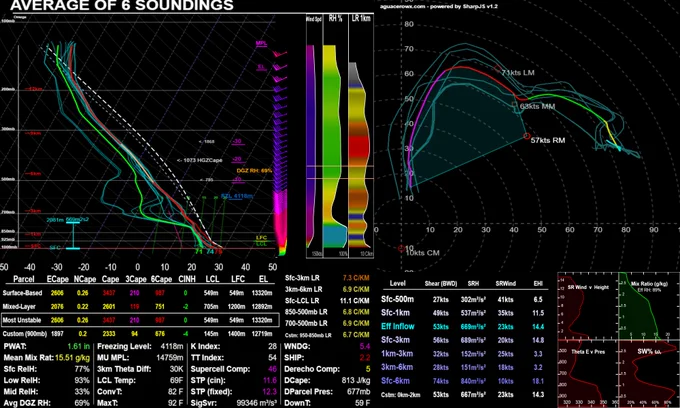Viewport: 680px width, 408px height.
Task: Select the 1km-3km shear row label
Action: (397, 354)
